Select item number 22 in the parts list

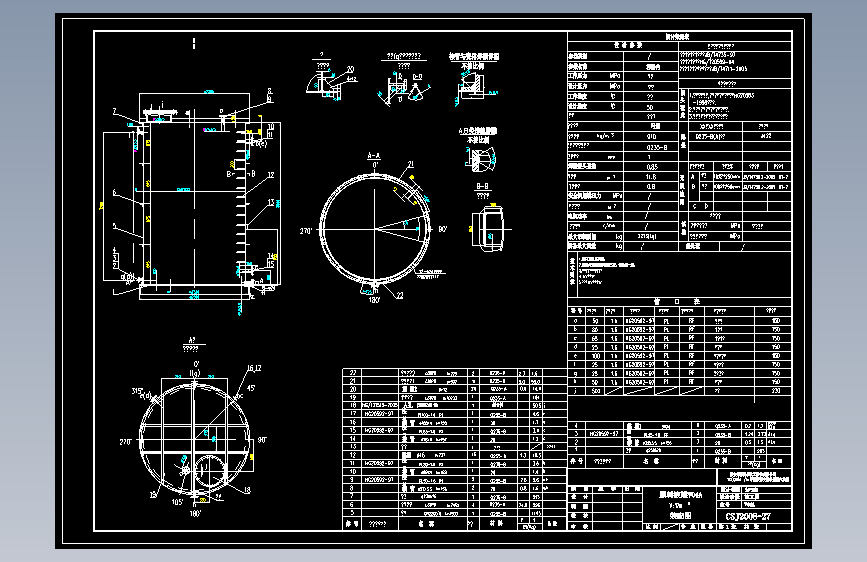point(352,373)
